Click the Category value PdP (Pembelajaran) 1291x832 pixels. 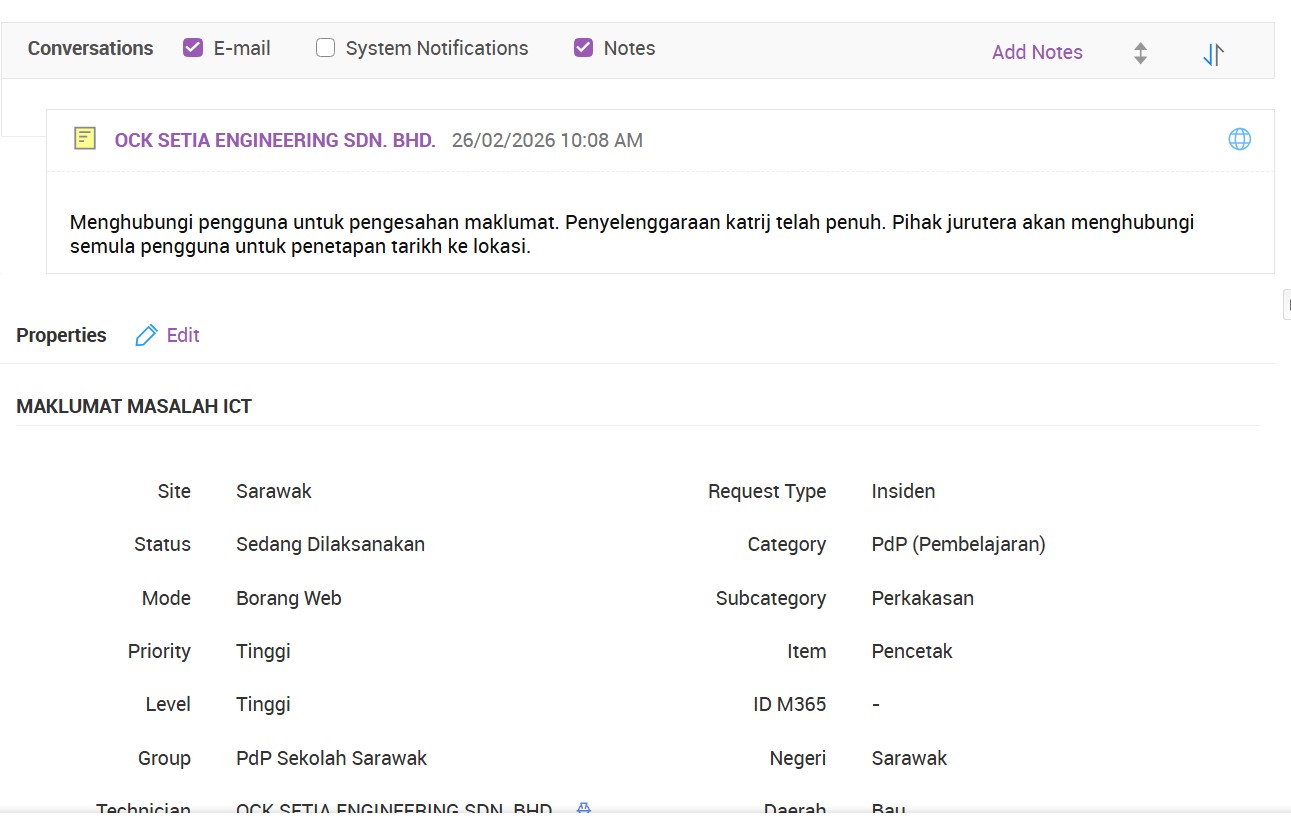[x=958, y=544]
